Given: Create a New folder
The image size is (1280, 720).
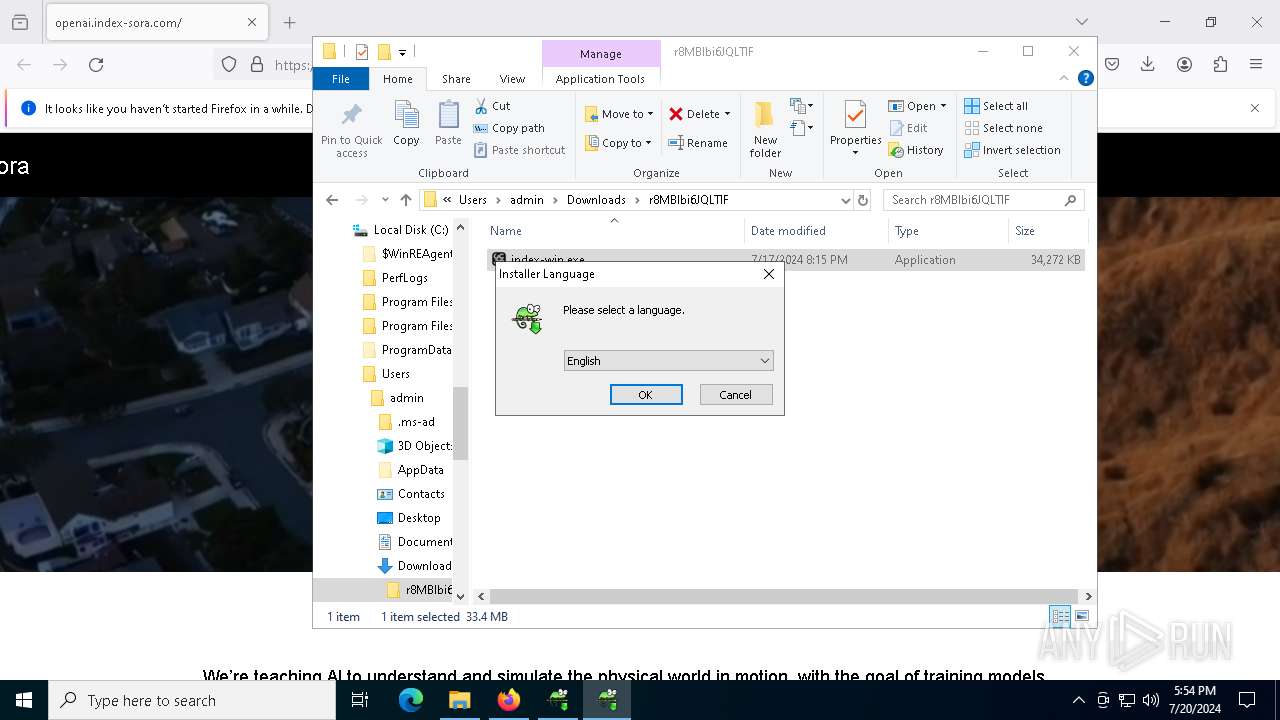Looking at the screenshot, I should click(x=765, y=129).
